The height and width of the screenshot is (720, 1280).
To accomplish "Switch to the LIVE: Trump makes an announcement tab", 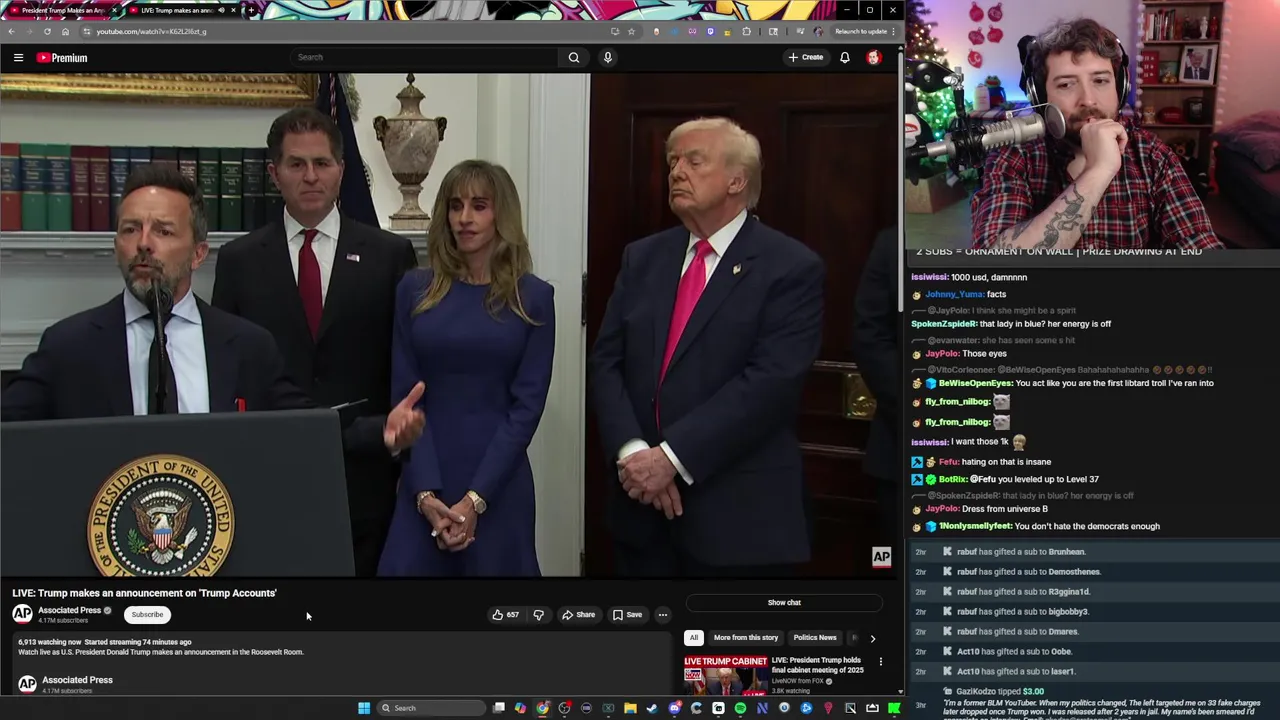I will 183,10.
